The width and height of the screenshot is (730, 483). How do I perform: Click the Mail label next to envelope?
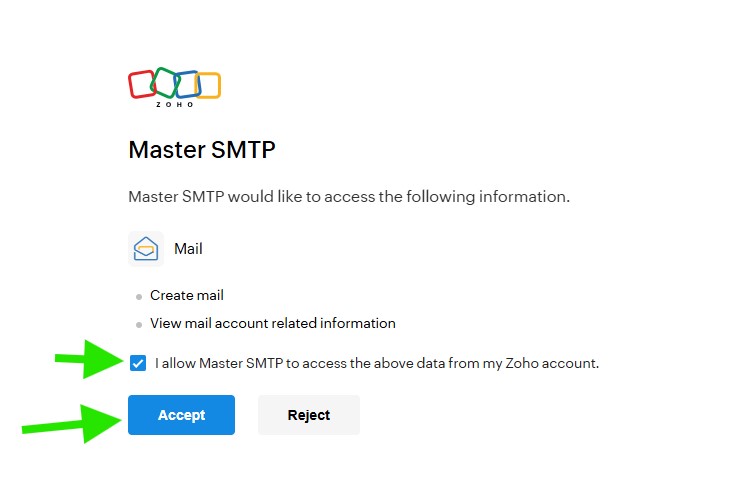tap(188, 249)
